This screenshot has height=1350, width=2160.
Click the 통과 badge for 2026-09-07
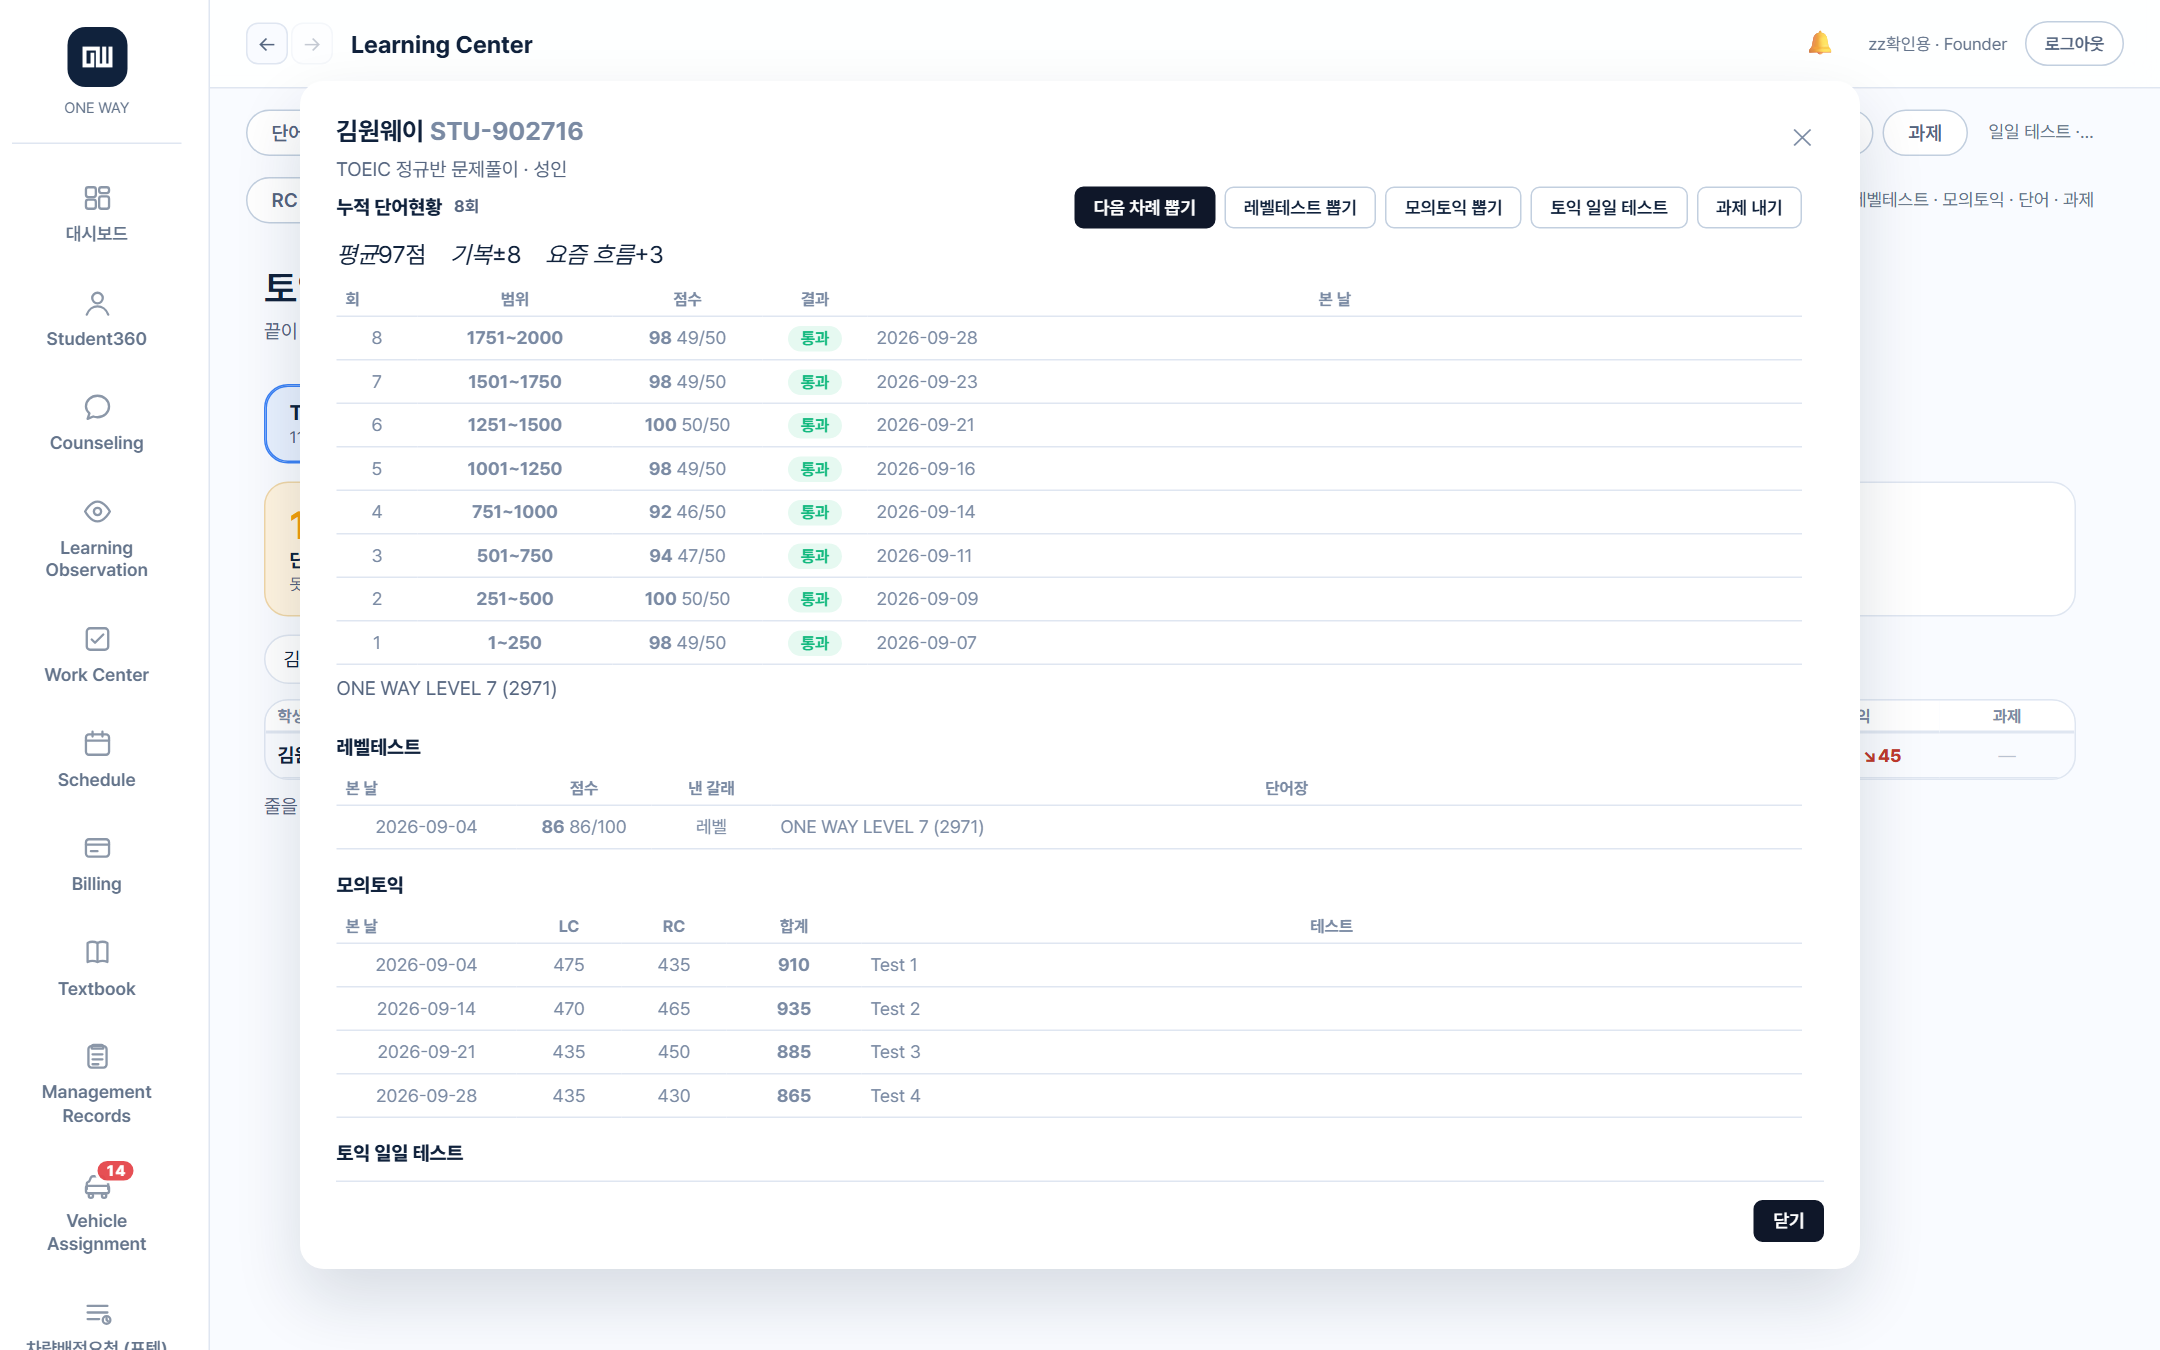point(814,643)
